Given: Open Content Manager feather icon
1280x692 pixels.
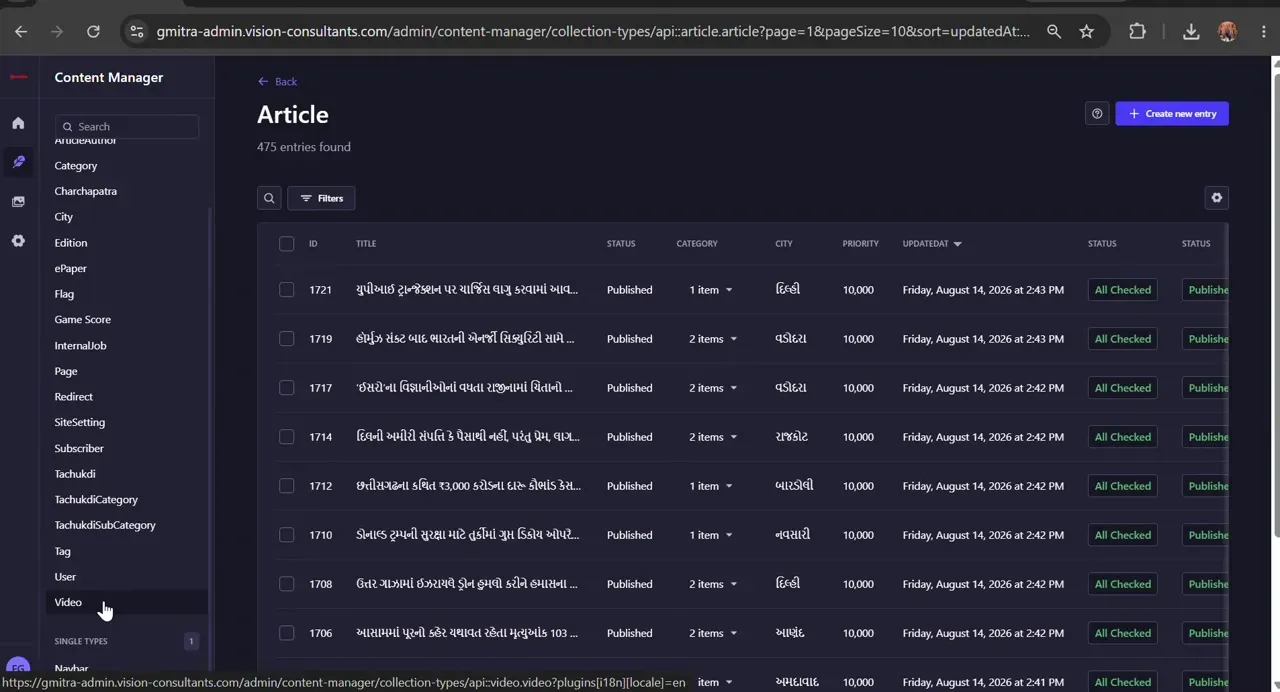Looking at the screenshot, I should [x=18, y=162].
